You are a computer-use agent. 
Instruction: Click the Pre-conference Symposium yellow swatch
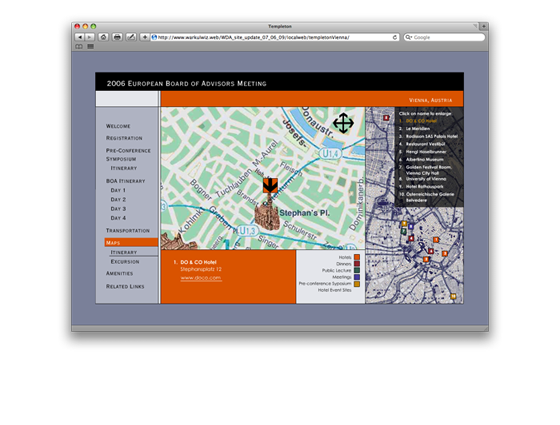pyautogui.click(x=356, y=284)
